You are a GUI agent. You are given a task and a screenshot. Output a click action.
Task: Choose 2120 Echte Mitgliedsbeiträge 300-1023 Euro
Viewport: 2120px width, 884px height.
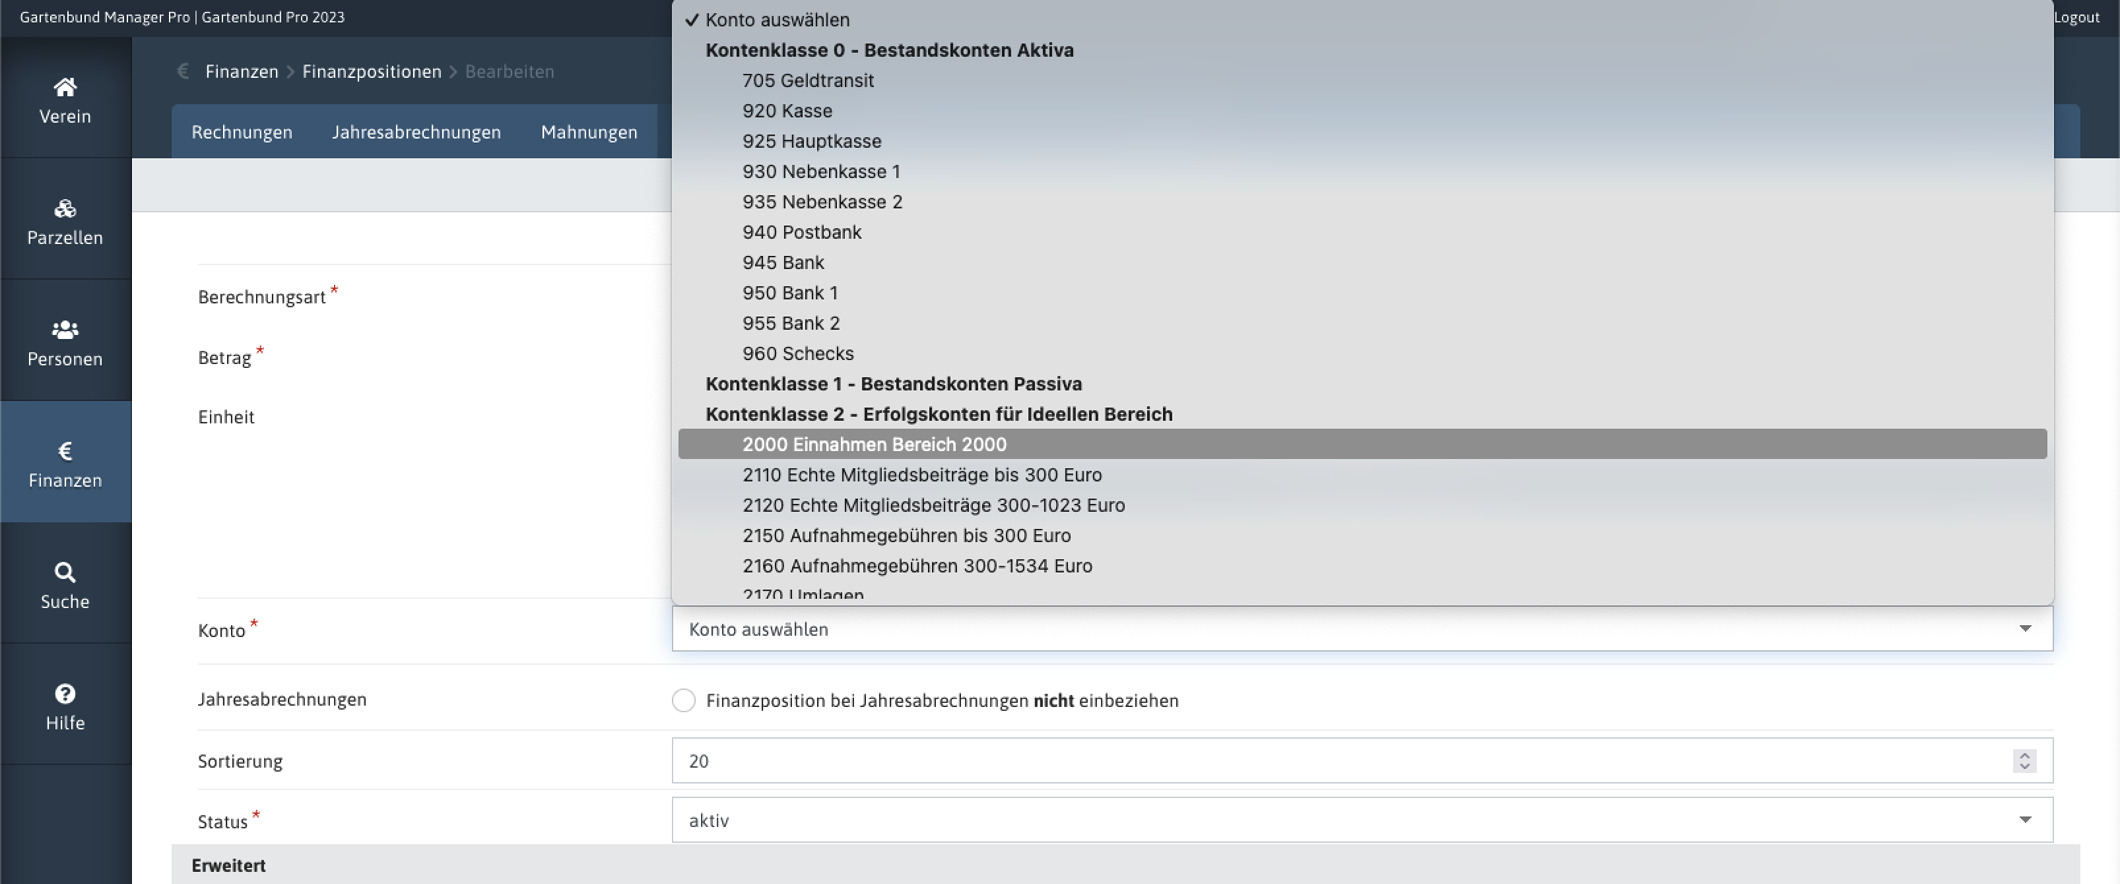click(1362, 505)
